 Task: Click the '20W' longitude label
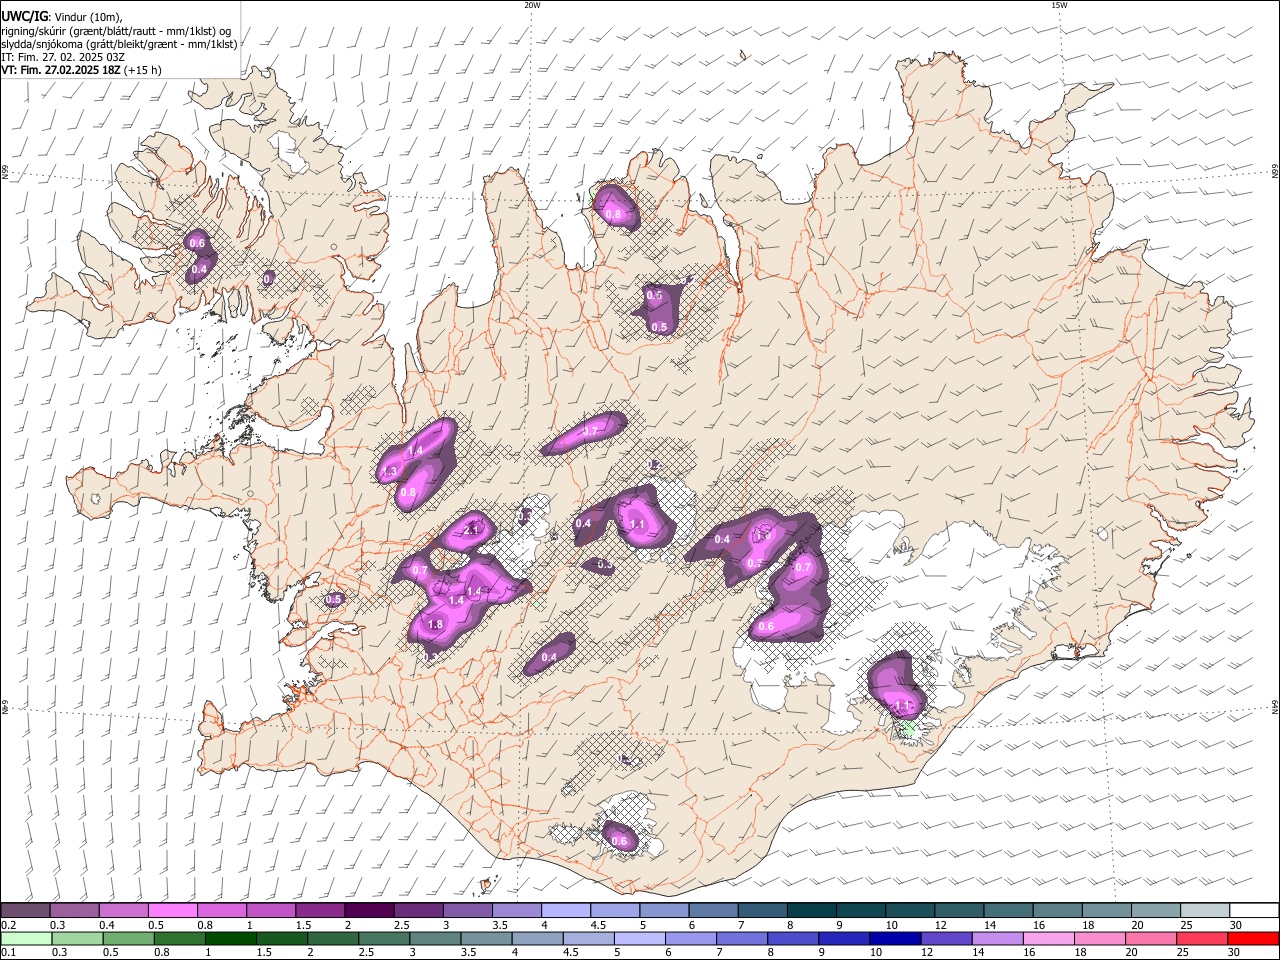532,5
